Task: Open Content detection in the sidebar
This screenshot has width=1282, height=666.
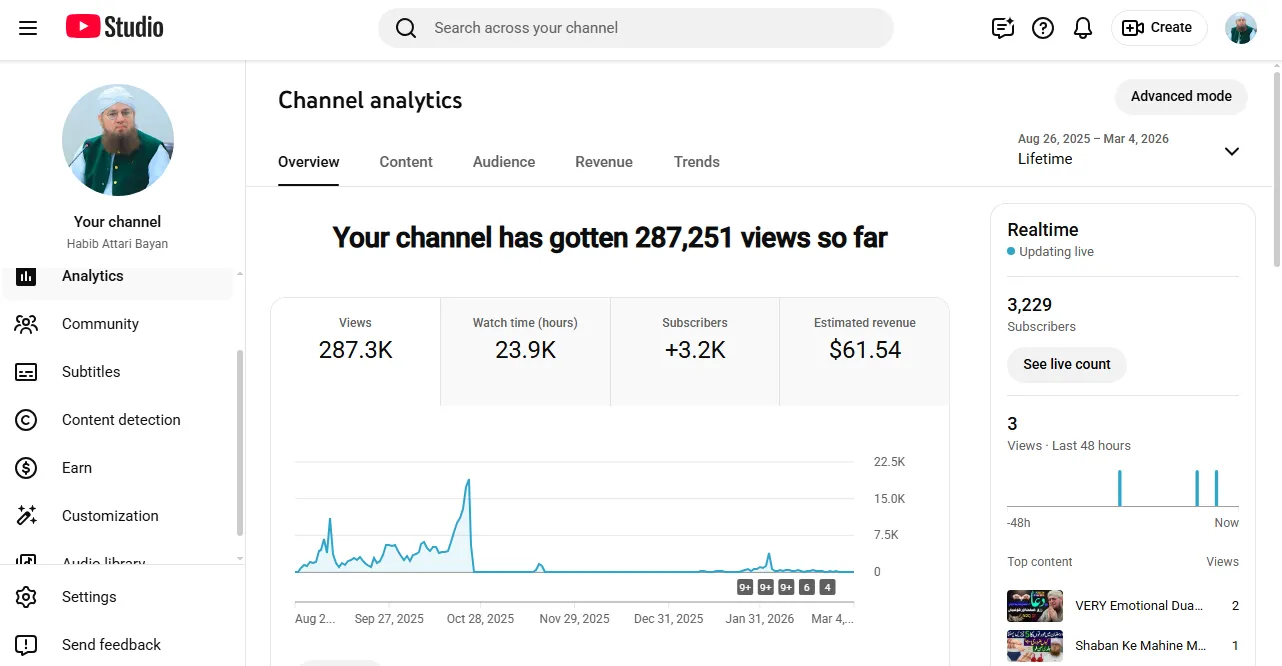Action: (x=118, y=420)
